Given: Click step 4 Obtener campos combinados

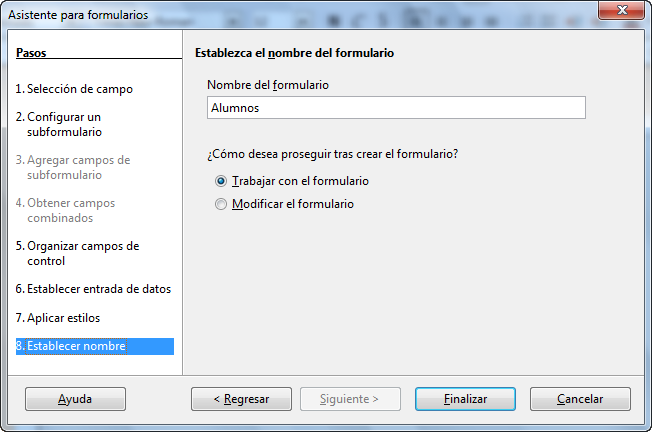Looking at the screenshot, I should 65,210.
